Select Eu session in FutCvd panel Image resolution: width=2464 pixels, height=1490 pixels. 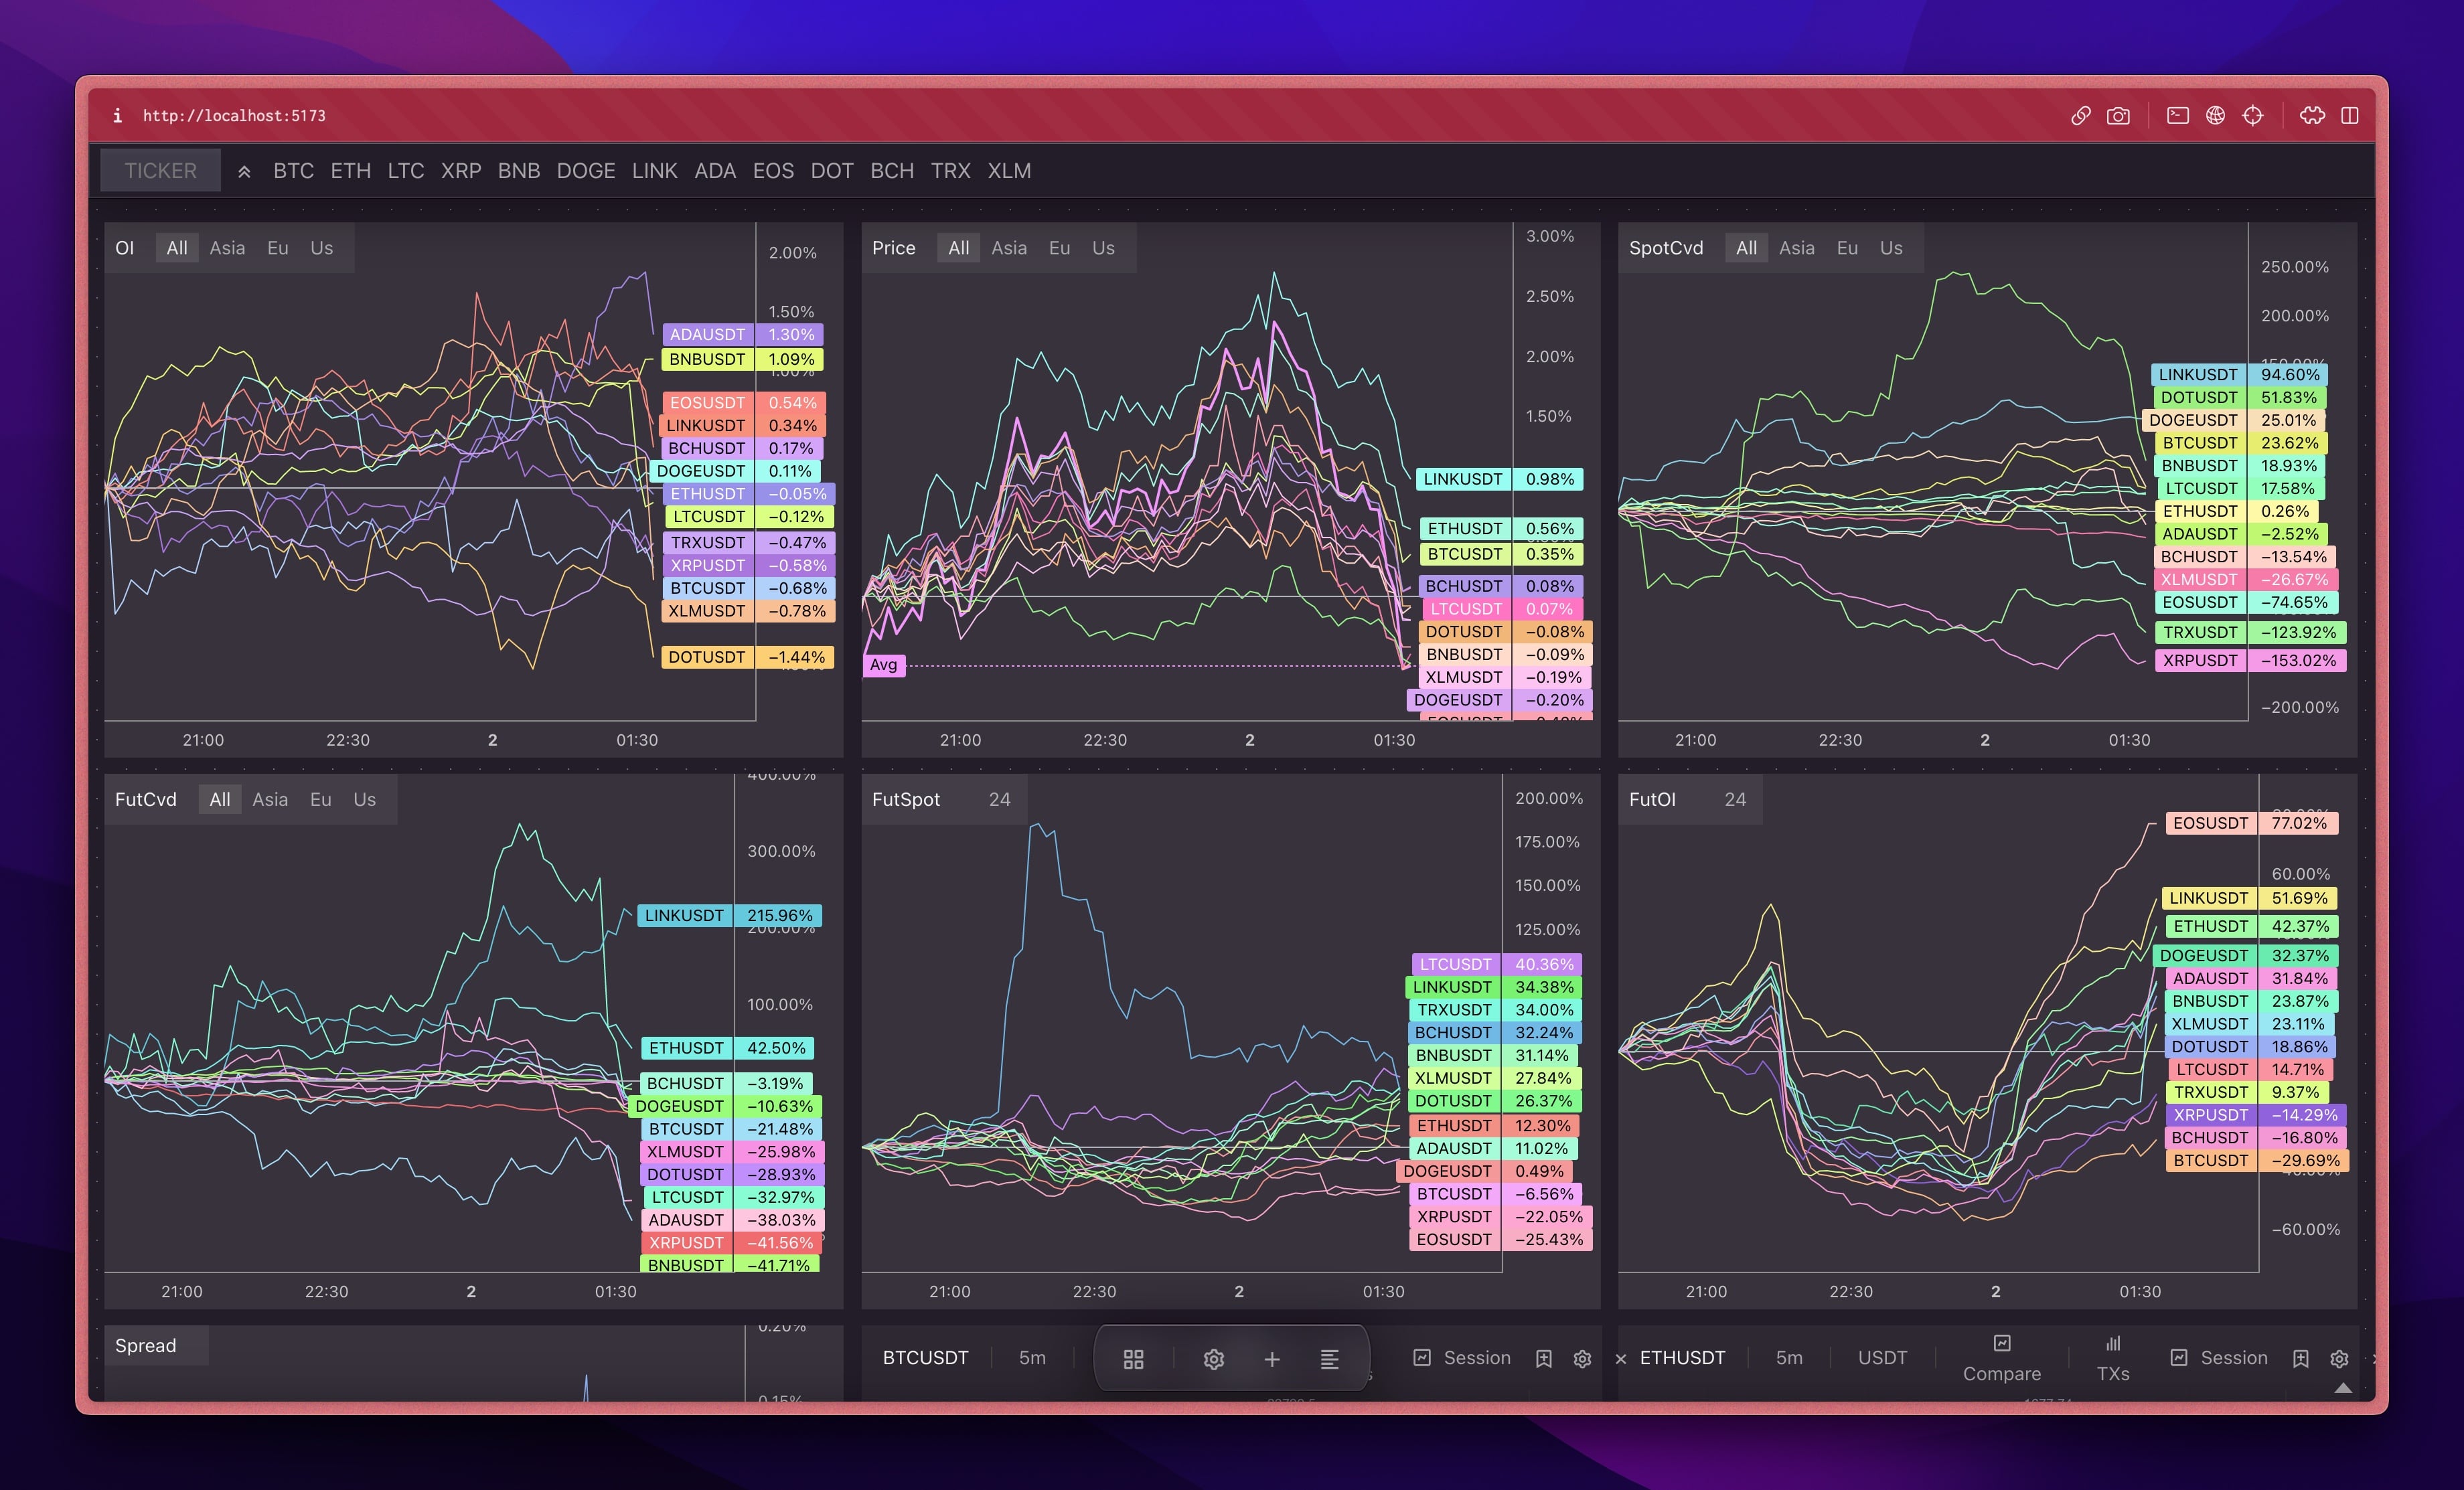click(x=321, y=799)
